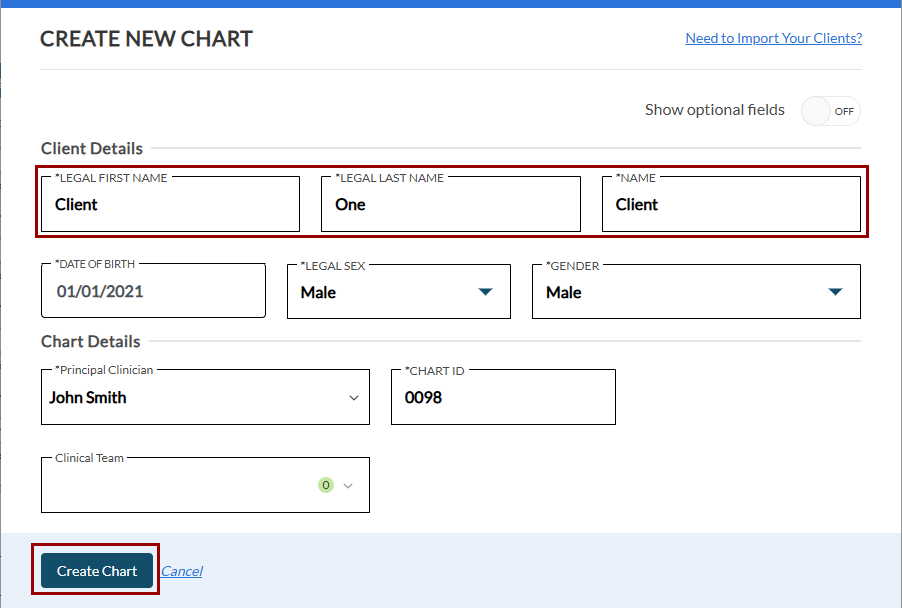Screen dimensions: 902x608
Task: Click the Create New Chart heading
Action: click(146, 39)
